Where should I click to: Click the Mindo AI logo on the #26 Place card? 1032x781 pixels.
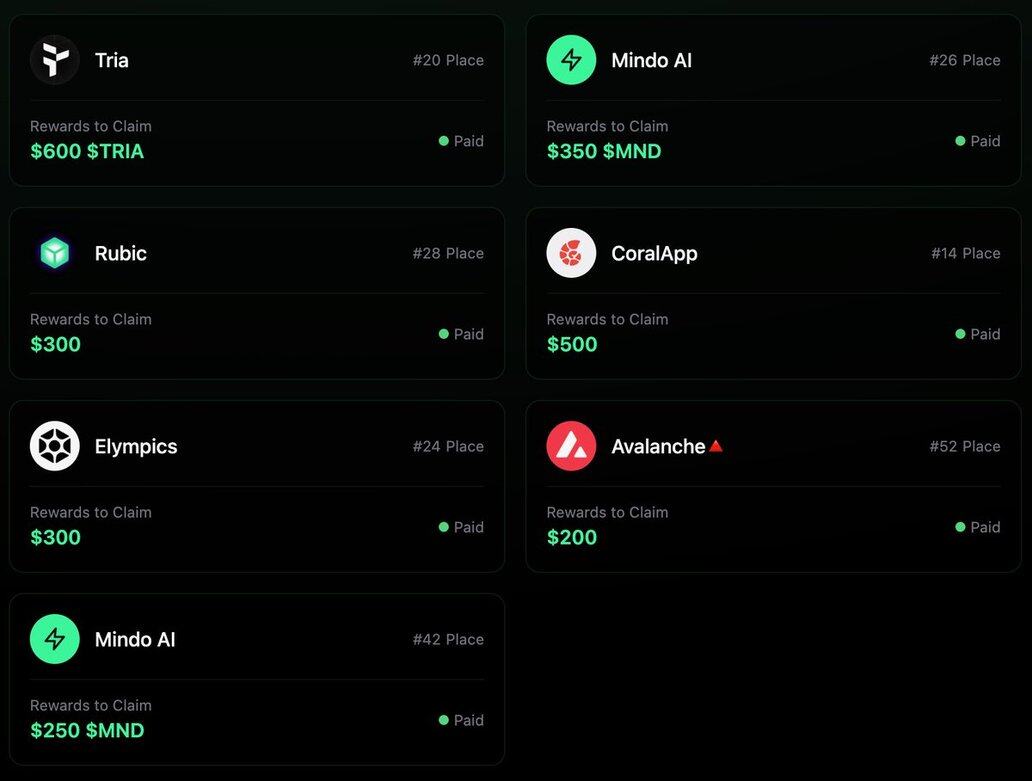571,60
